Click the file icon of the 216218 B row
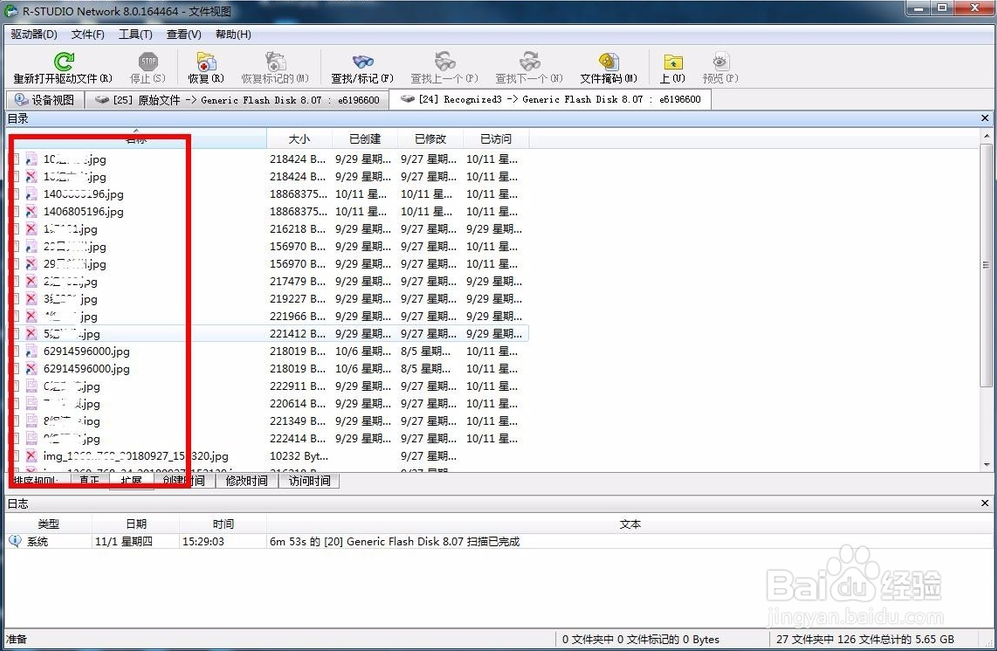This screenshot has height=651, width=997. click(x=31, y=229)
